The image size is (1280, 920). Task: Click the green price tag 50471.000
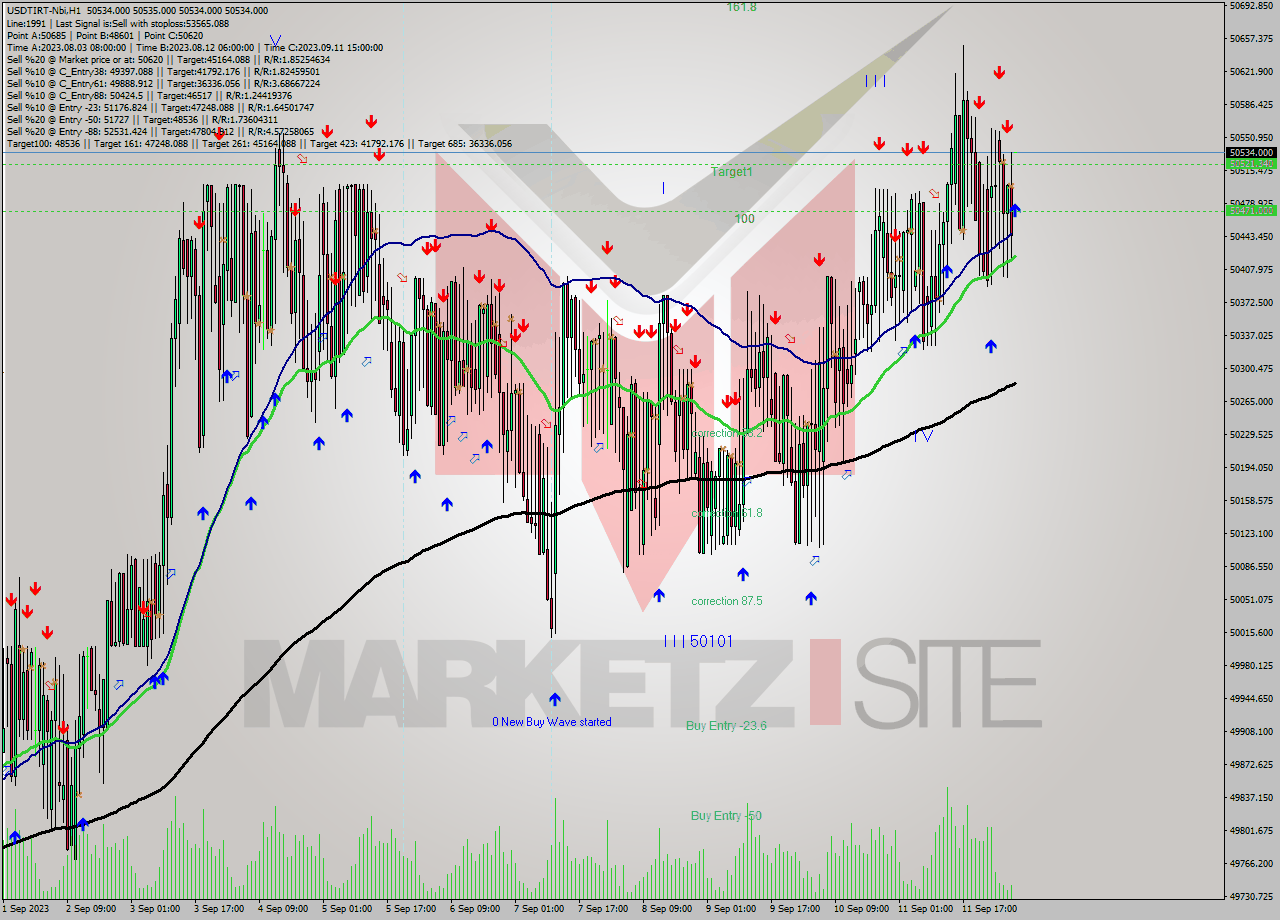[x=1251, y=210]
